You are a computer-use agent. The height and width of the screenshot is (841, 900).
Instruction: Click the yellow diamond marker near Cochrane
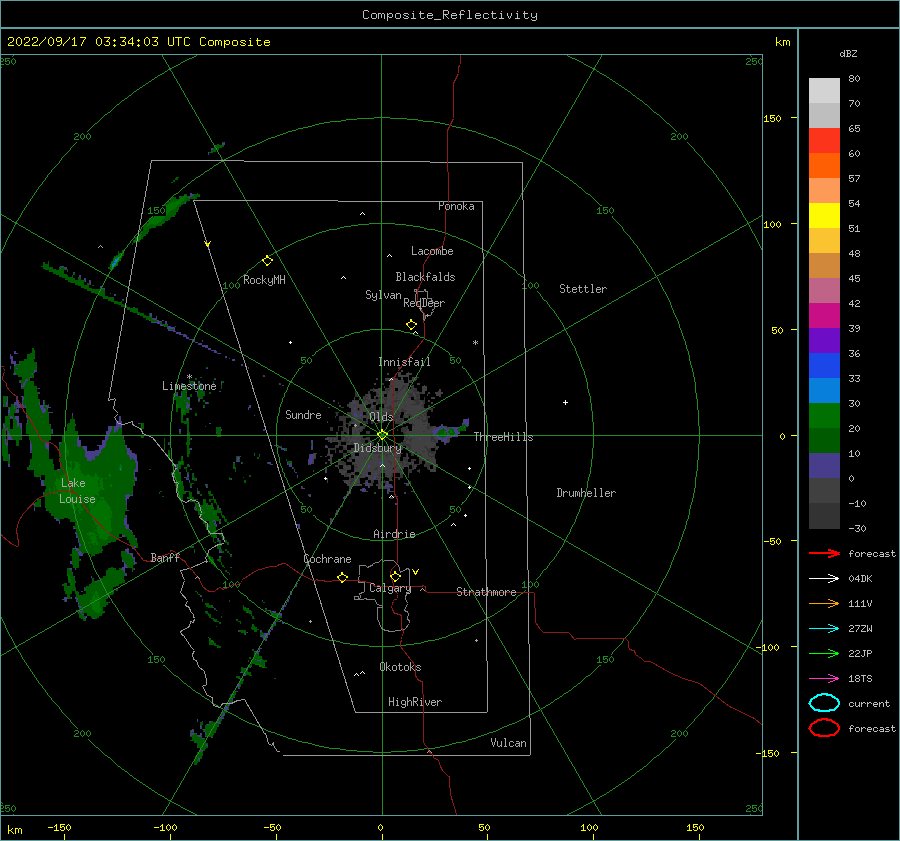coord(343,577)
